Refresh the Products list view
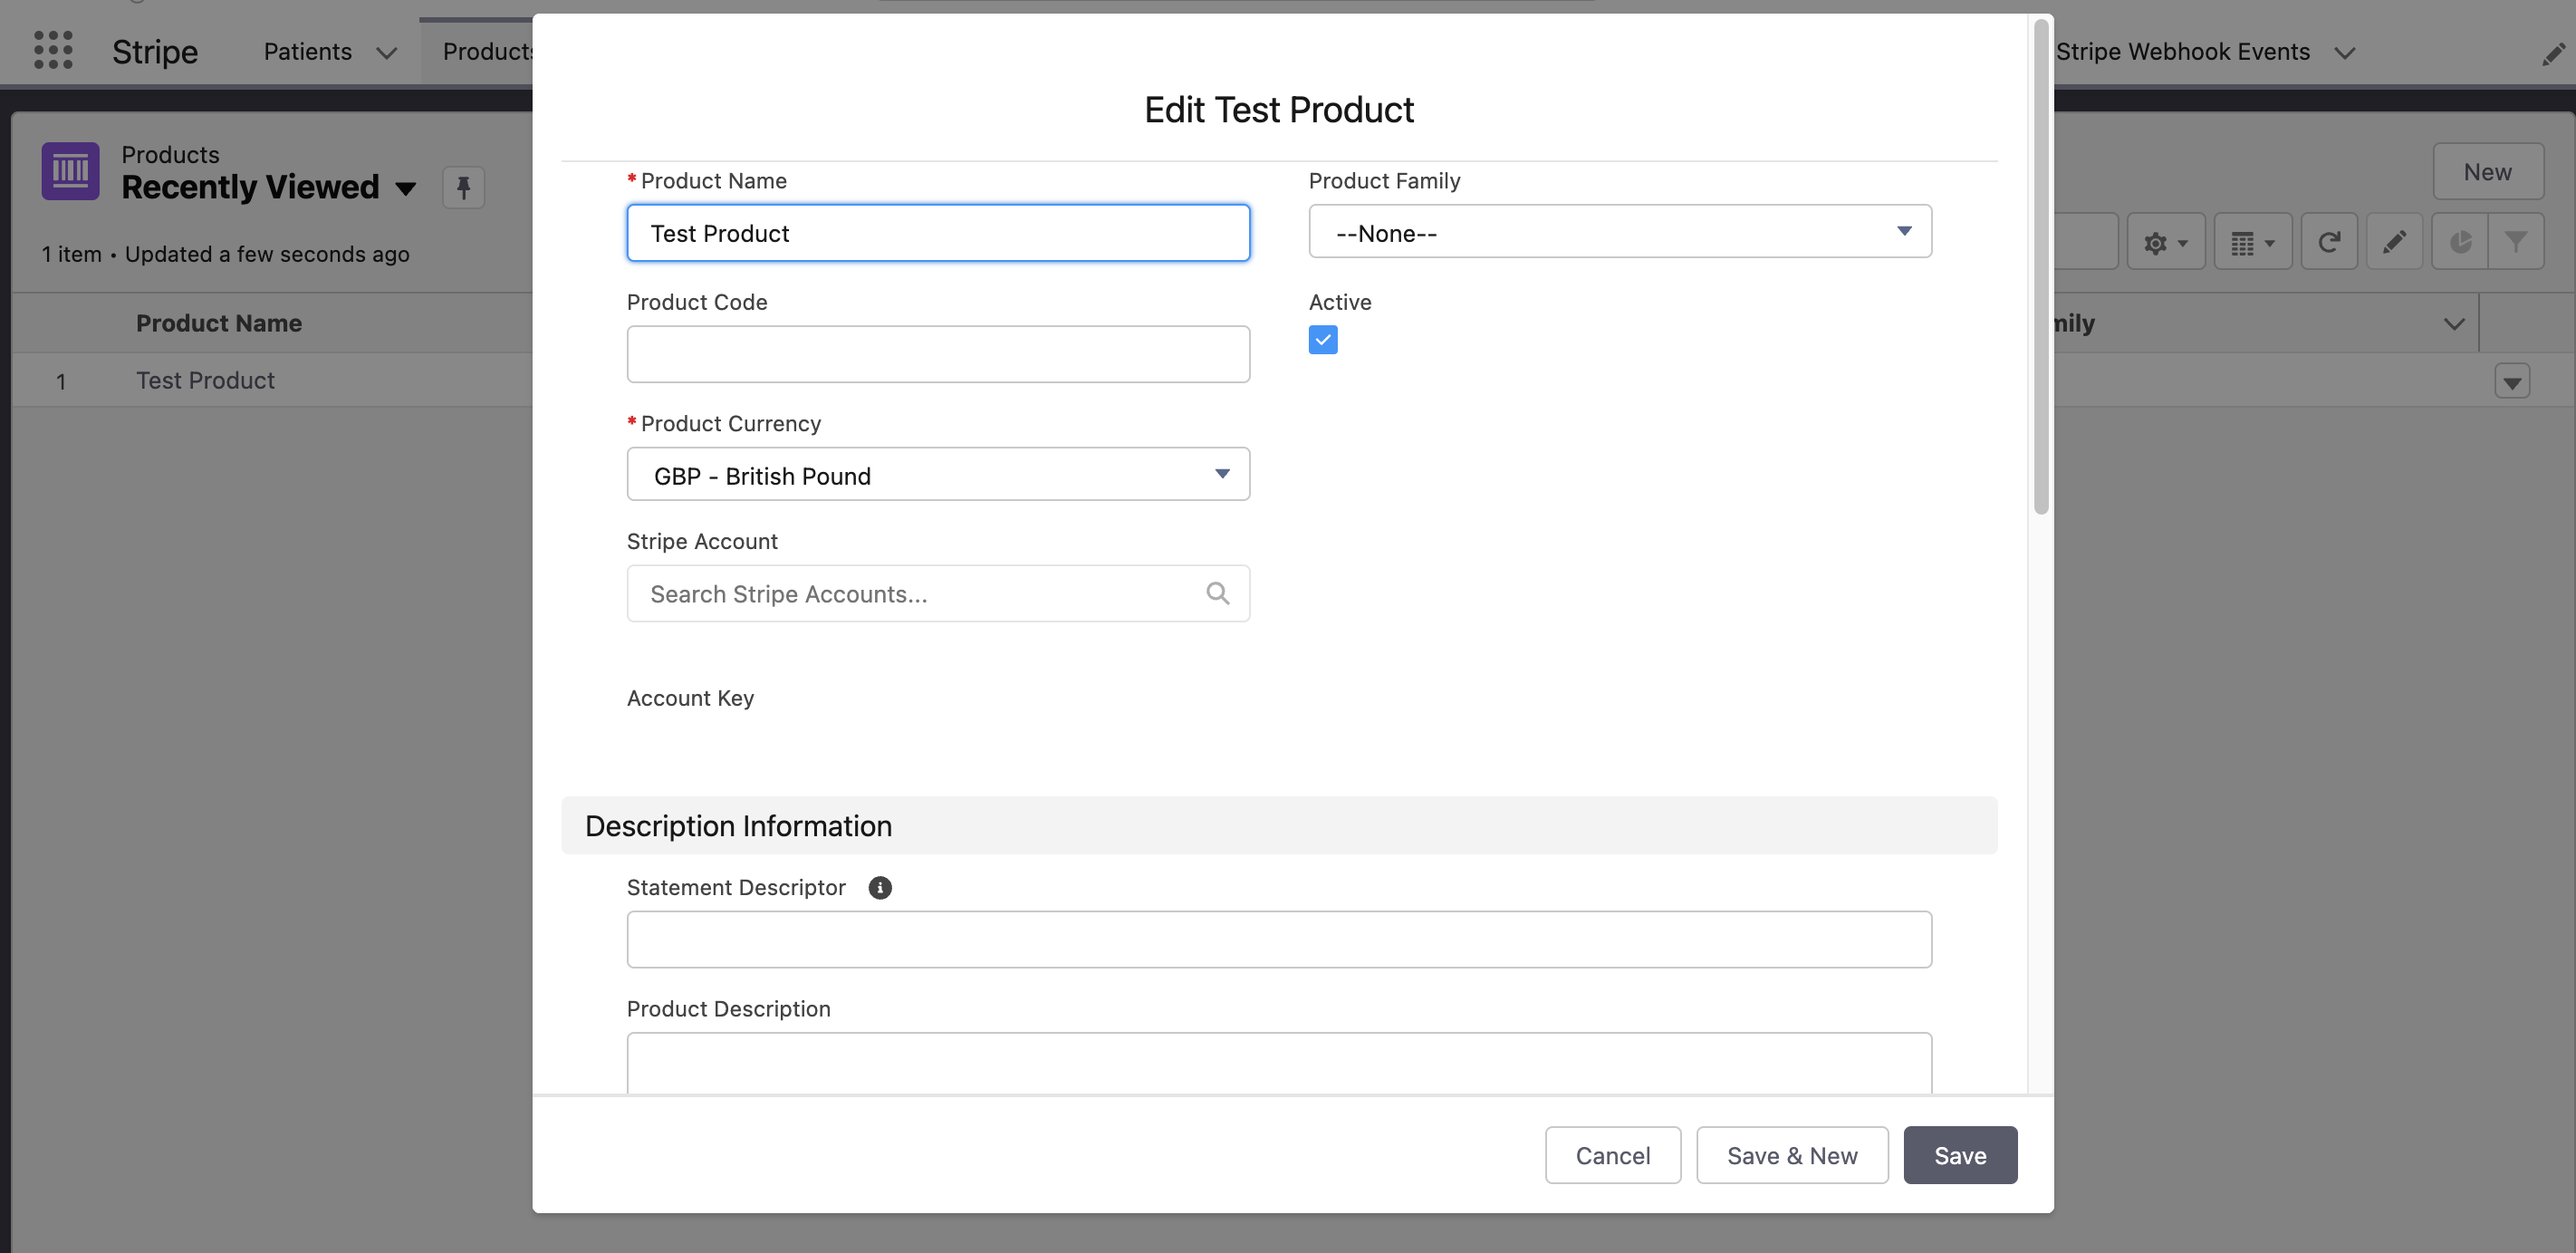The image size is (2576, 1253). click(x=2328, y=242)
